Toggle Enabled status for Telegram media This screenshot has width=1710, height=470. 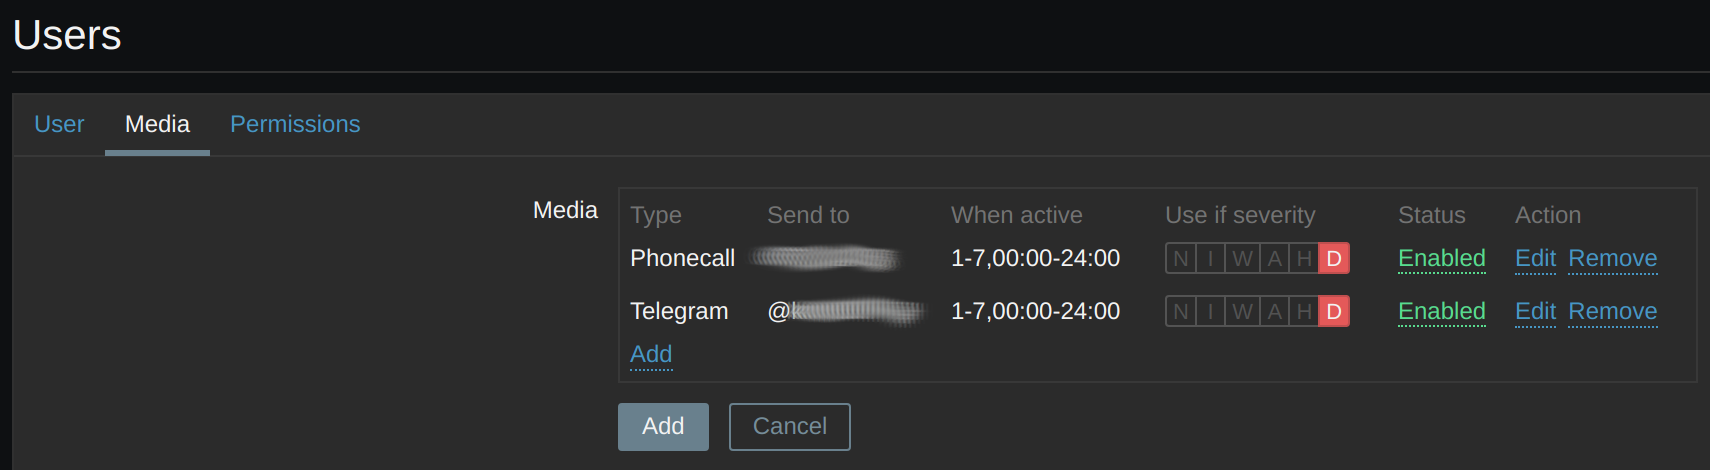(1441, 312)
